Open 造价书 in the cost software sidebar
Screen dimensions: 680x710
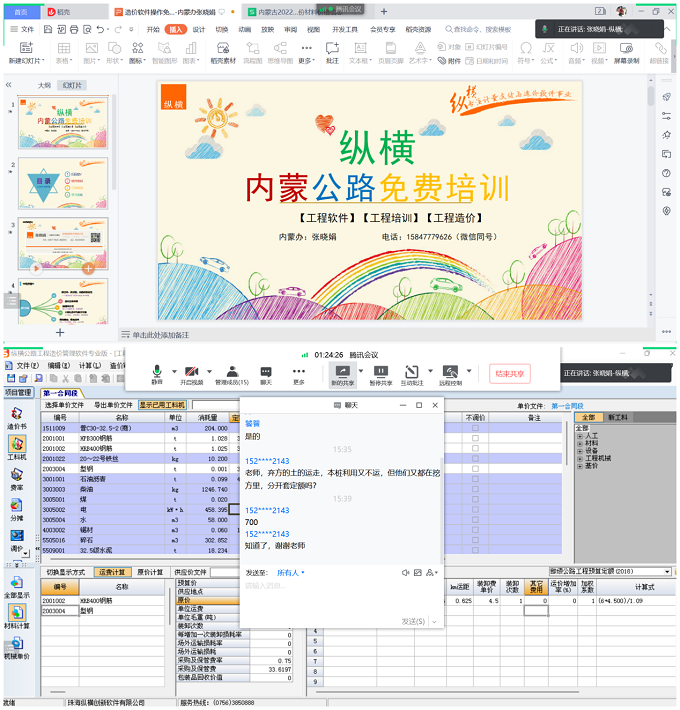tap(17, 418)
